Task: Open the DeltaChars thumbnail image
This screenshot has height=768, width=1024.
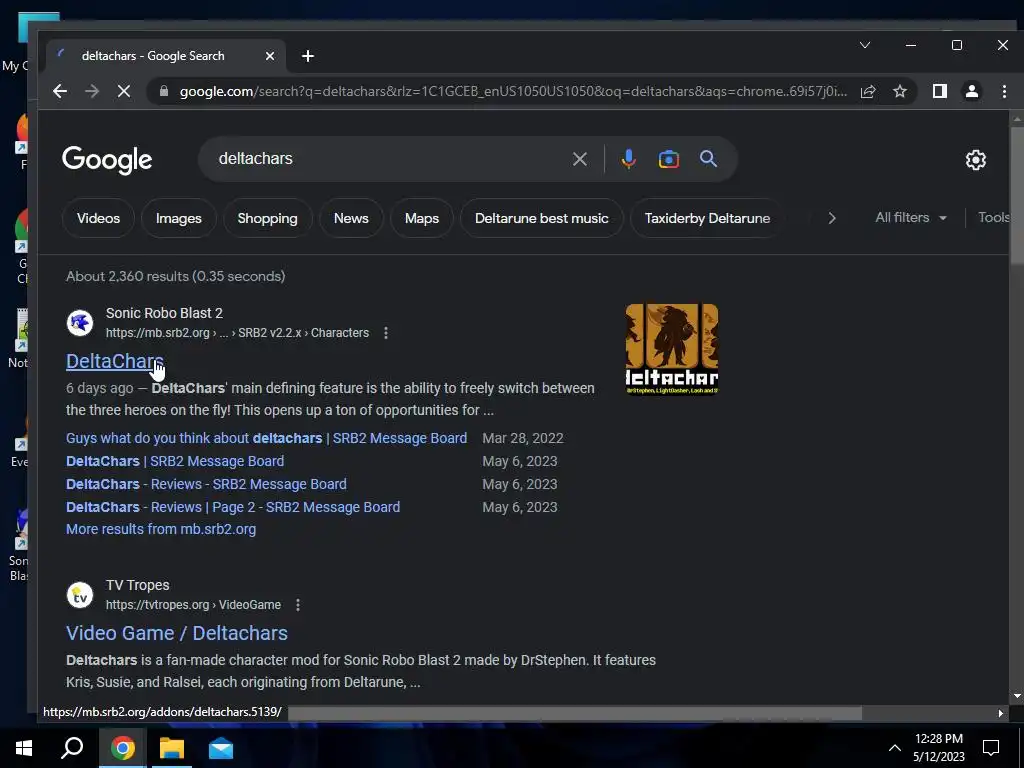Action: click(x=671, y=349)
